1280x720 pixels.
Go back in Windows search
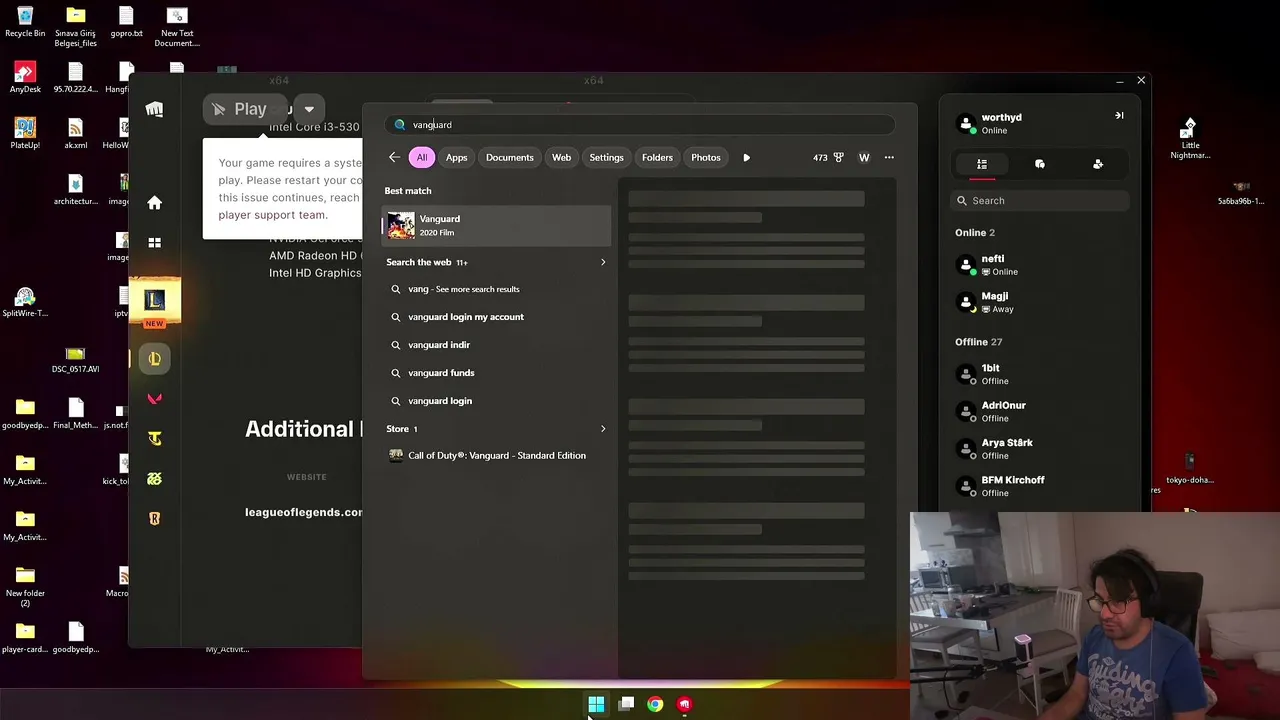click(394, 157)
